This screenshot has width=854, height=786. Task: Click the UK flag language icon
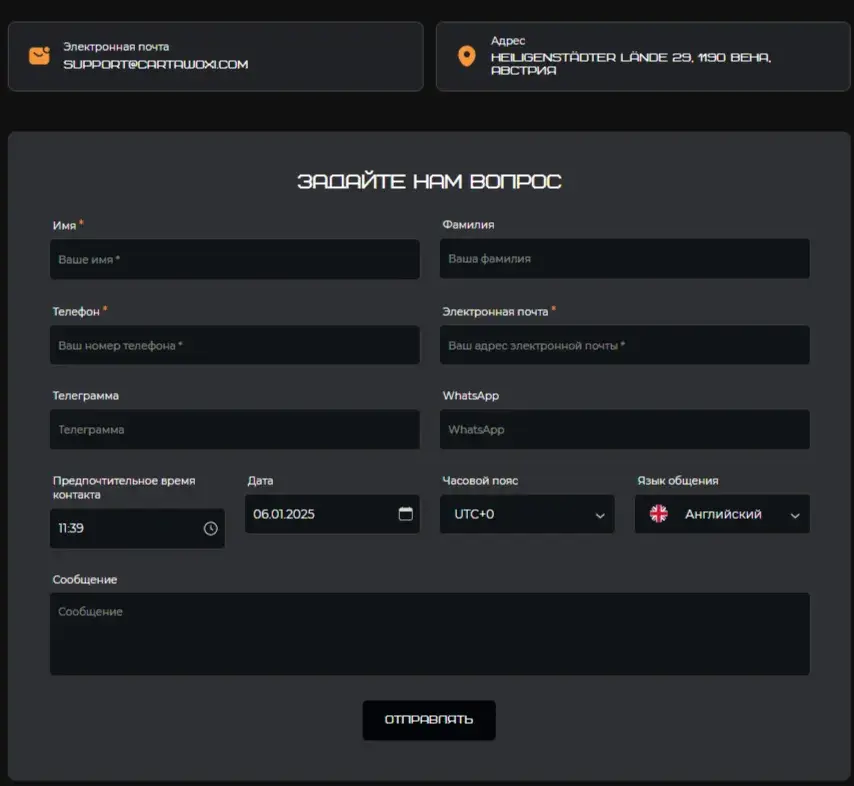pos(658,514)
